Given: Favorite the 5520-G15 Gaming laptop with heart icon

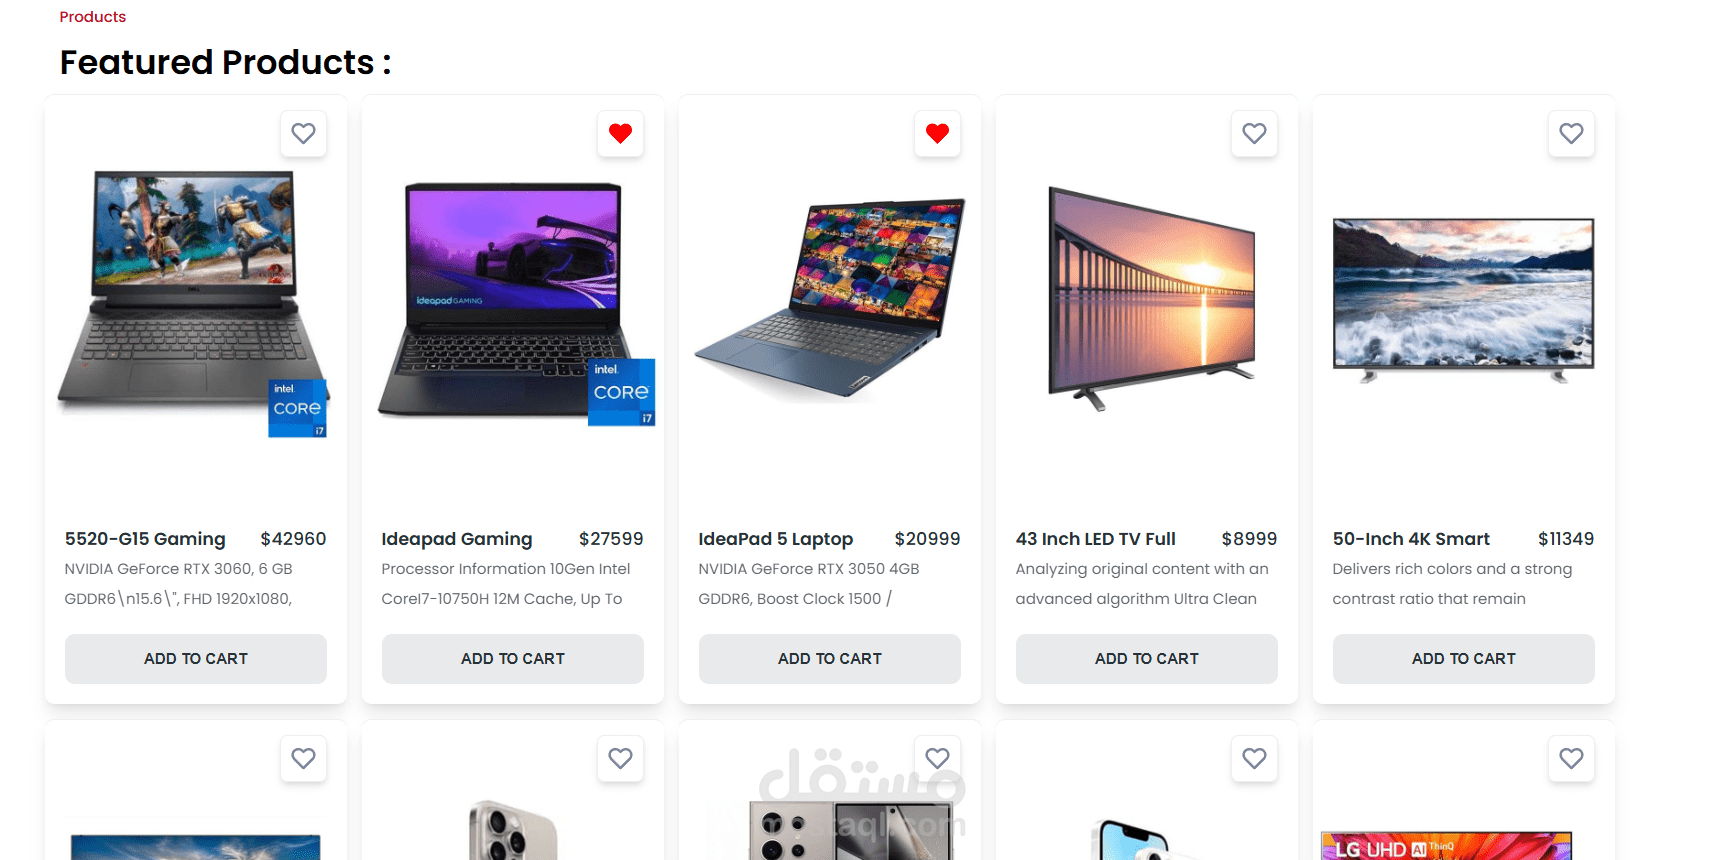Looking at the screenshot, I should [303, 133].
